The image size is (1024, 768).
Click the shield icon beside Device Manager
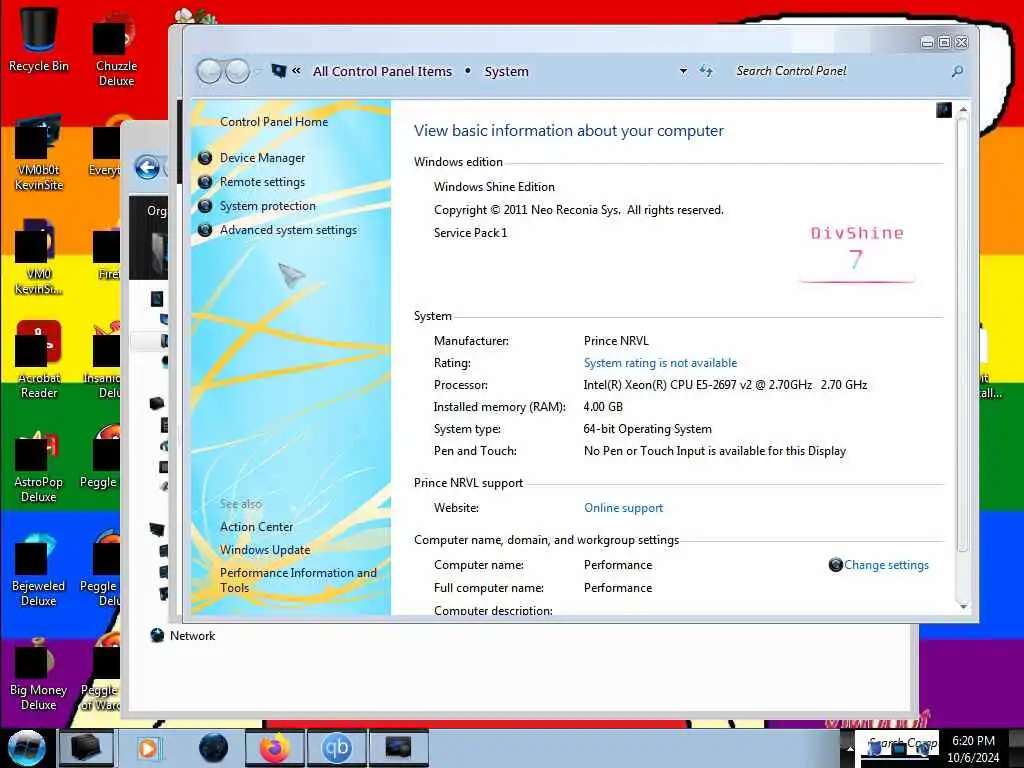tap(205, 158)
